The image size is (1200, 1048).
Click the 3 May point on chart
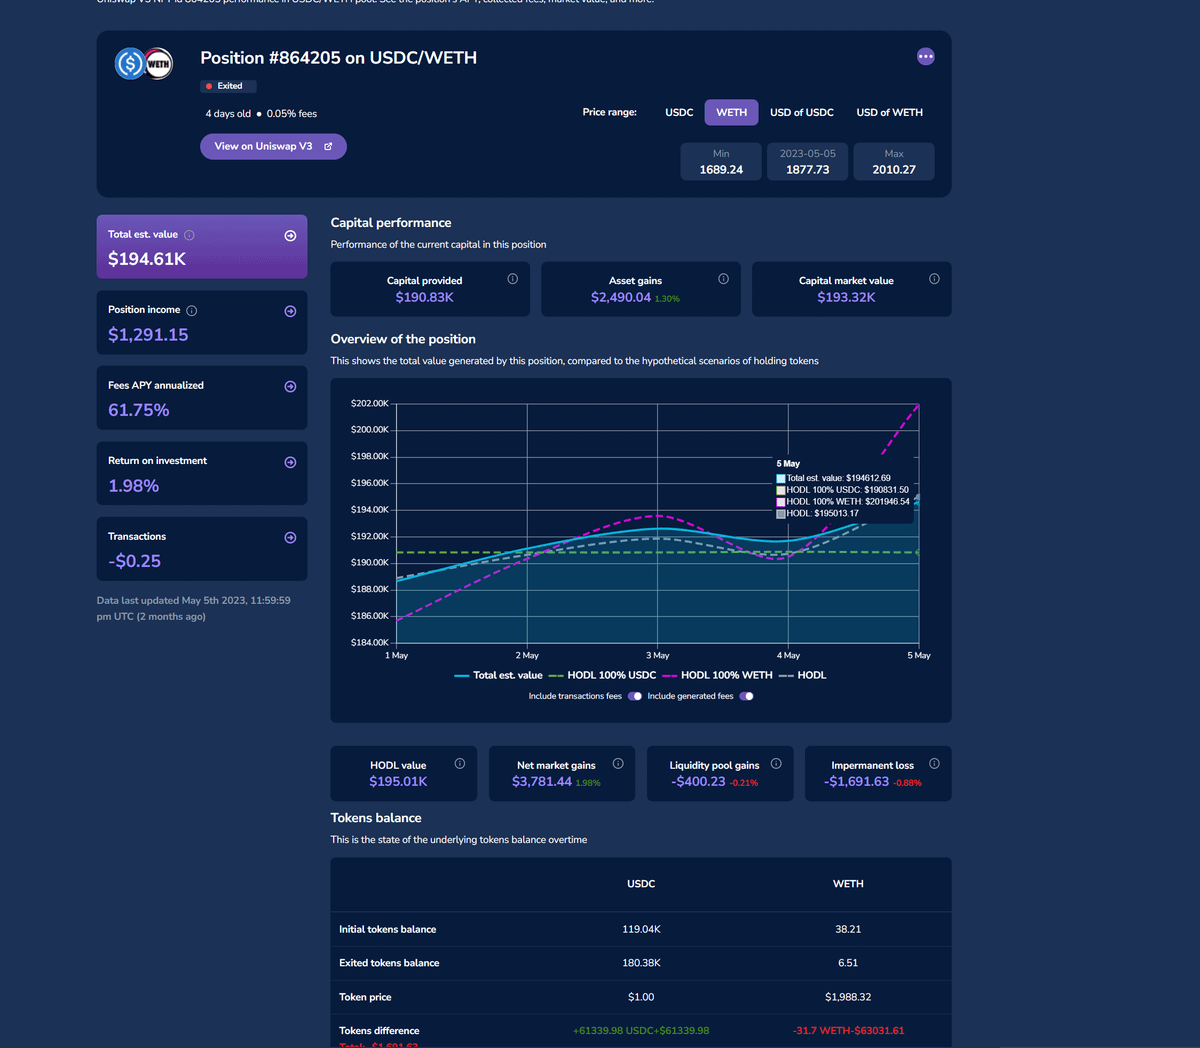pyautogui.click(x=657, y=528)
